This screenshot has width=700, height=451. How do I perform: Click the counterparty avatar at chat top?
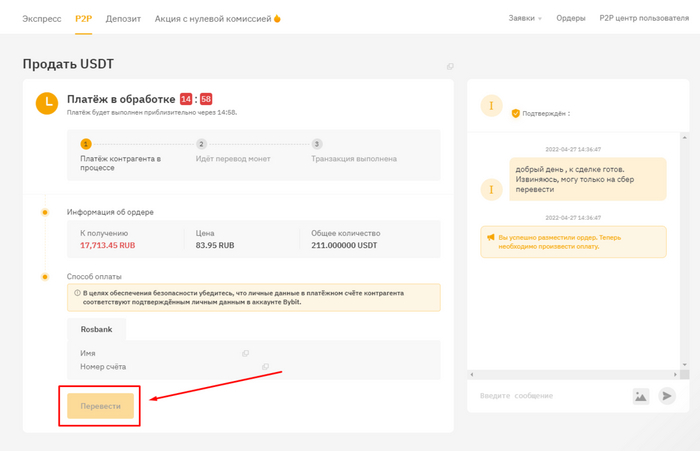[490, 106]
